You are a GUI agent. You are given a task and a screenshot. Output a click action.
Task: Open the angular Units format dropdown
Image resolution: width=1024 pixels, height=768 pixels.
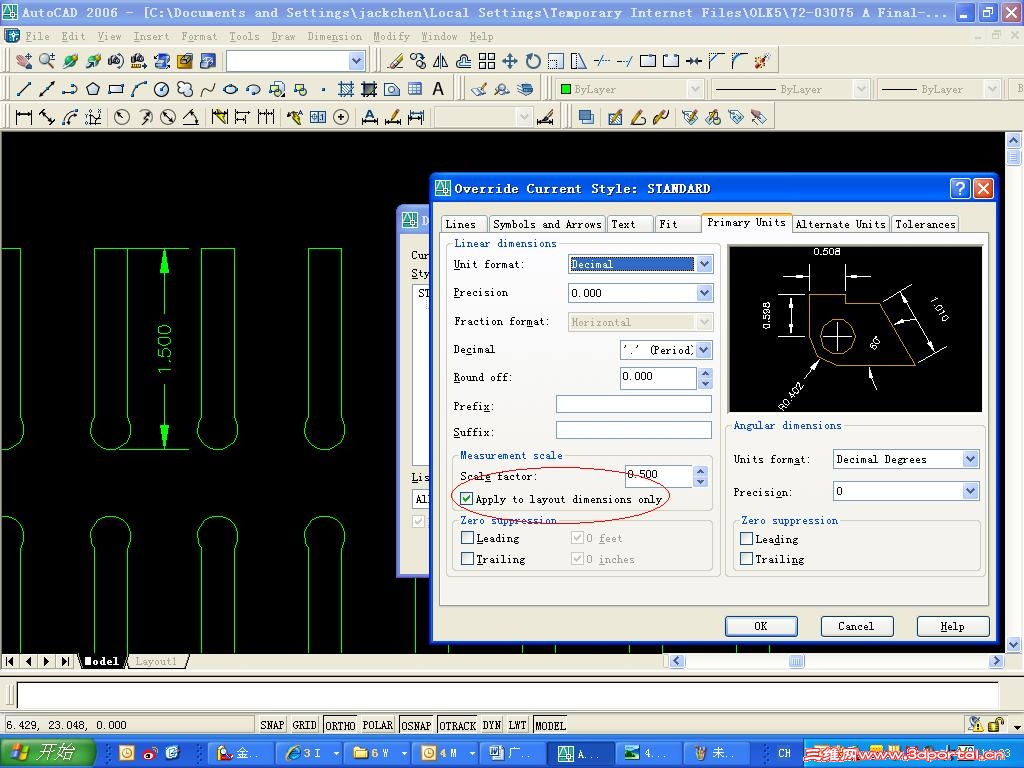point(969,459)
